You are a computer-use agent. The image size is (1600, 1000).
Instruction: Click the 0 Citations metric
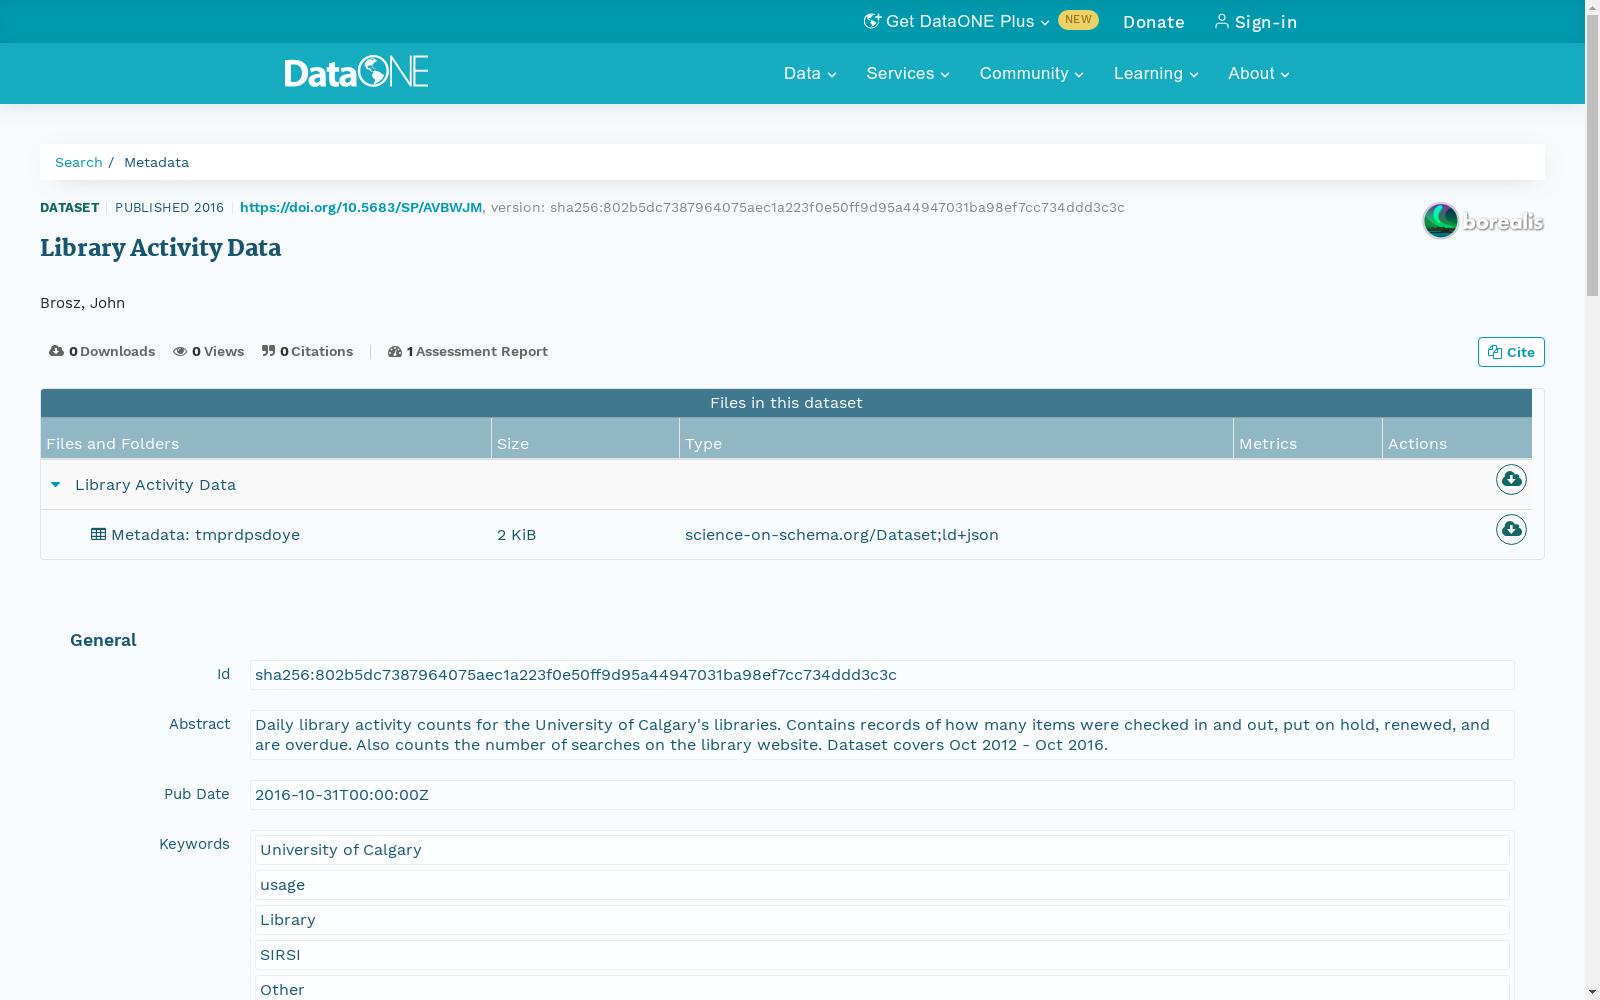[x=307, y=351]
